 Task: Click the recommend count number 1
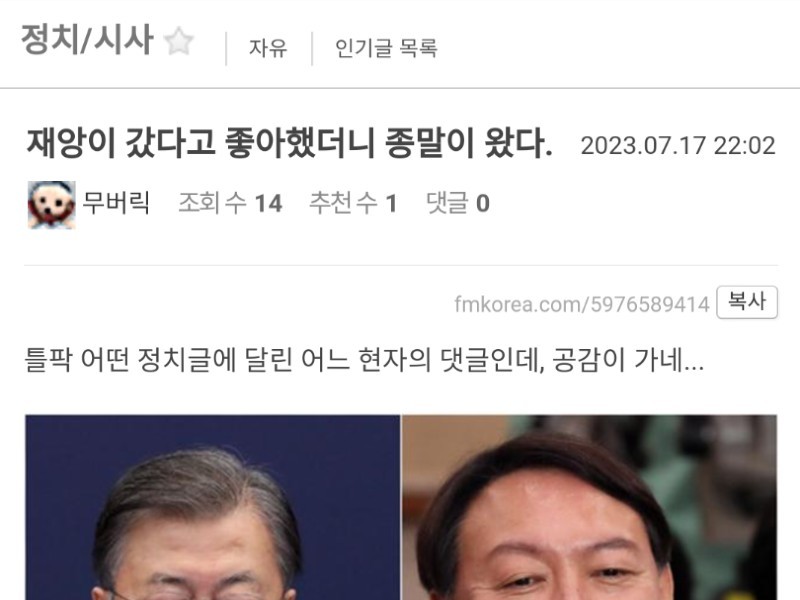coord(391,204)
